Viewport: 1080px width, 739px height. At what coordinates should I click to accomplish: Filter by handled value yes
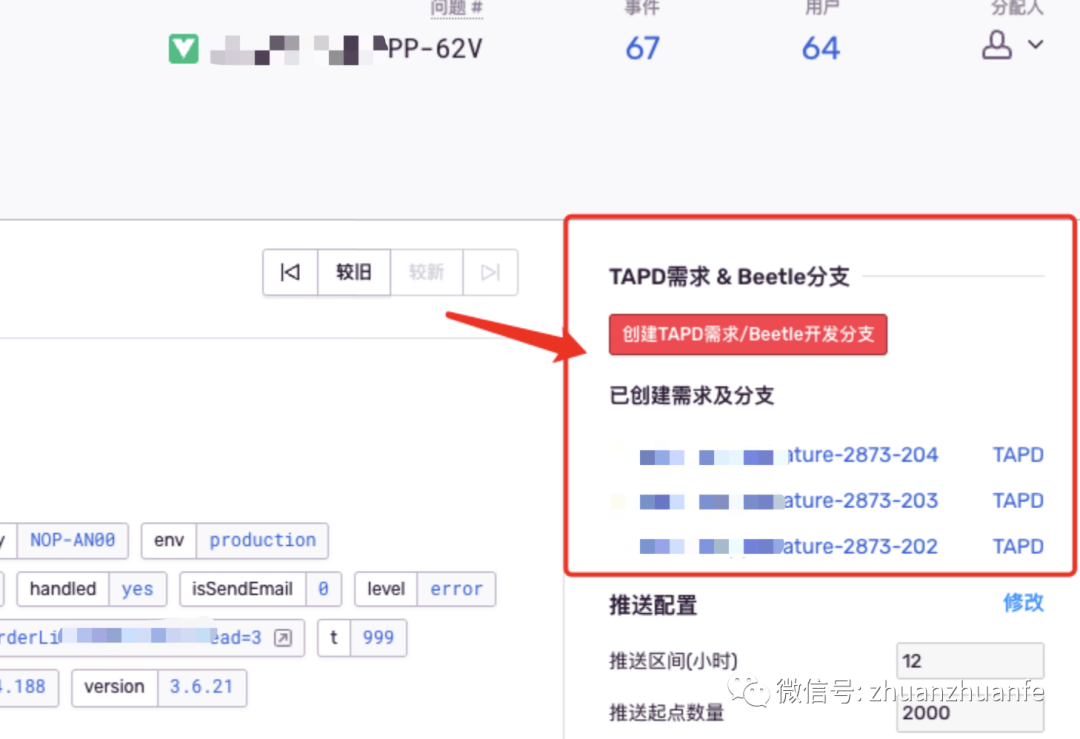point(138,590)
